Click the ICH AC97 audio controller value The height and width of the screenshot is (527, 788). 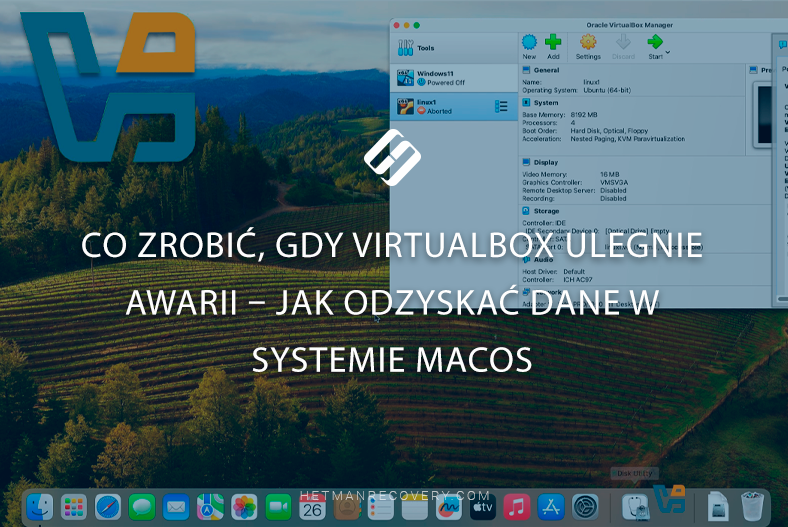tap(578, 279)
